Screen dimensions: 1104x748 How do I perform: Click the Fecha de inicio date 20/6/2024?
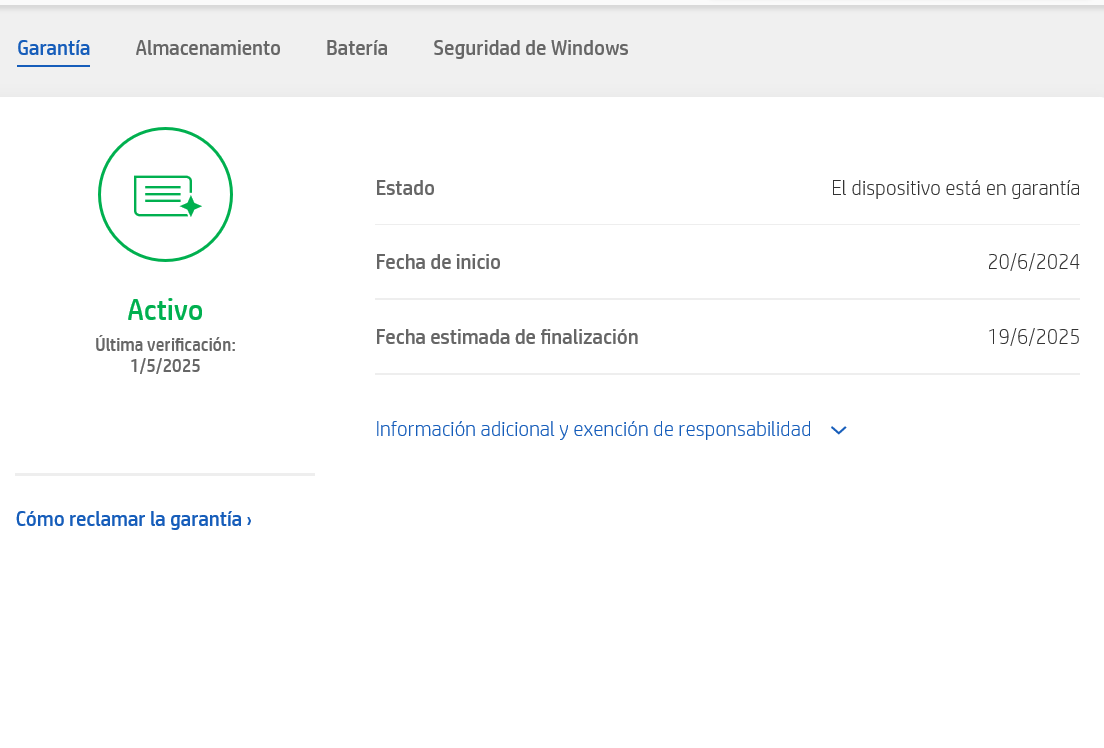(x=1033, y=261)
